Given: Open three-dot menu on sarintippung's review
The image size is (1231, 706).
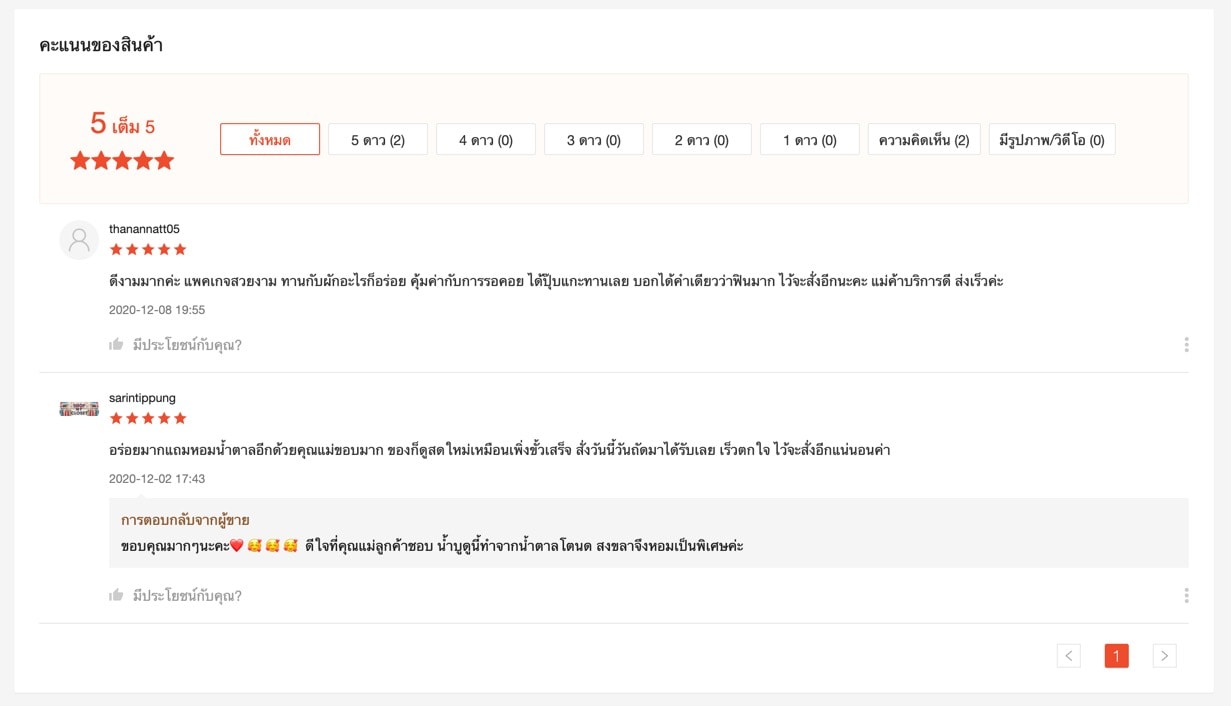Looking at the screenshot, I should pyautogui.click(x=1186, y=596).
